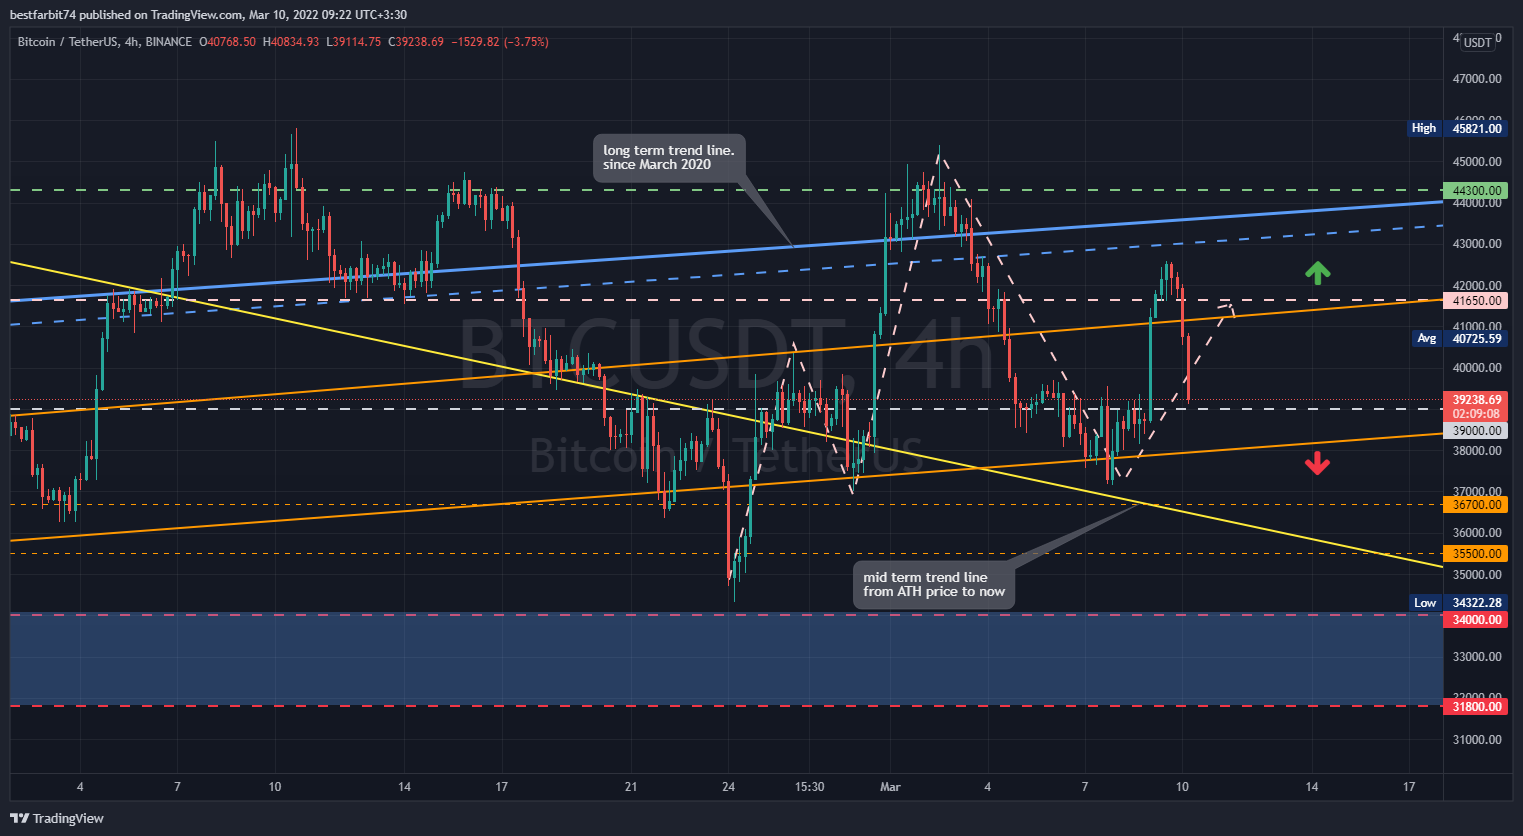The image size is (1523, 836).
Task: Click the 35500.00 orange price tag
Action: coord(1475,554)
